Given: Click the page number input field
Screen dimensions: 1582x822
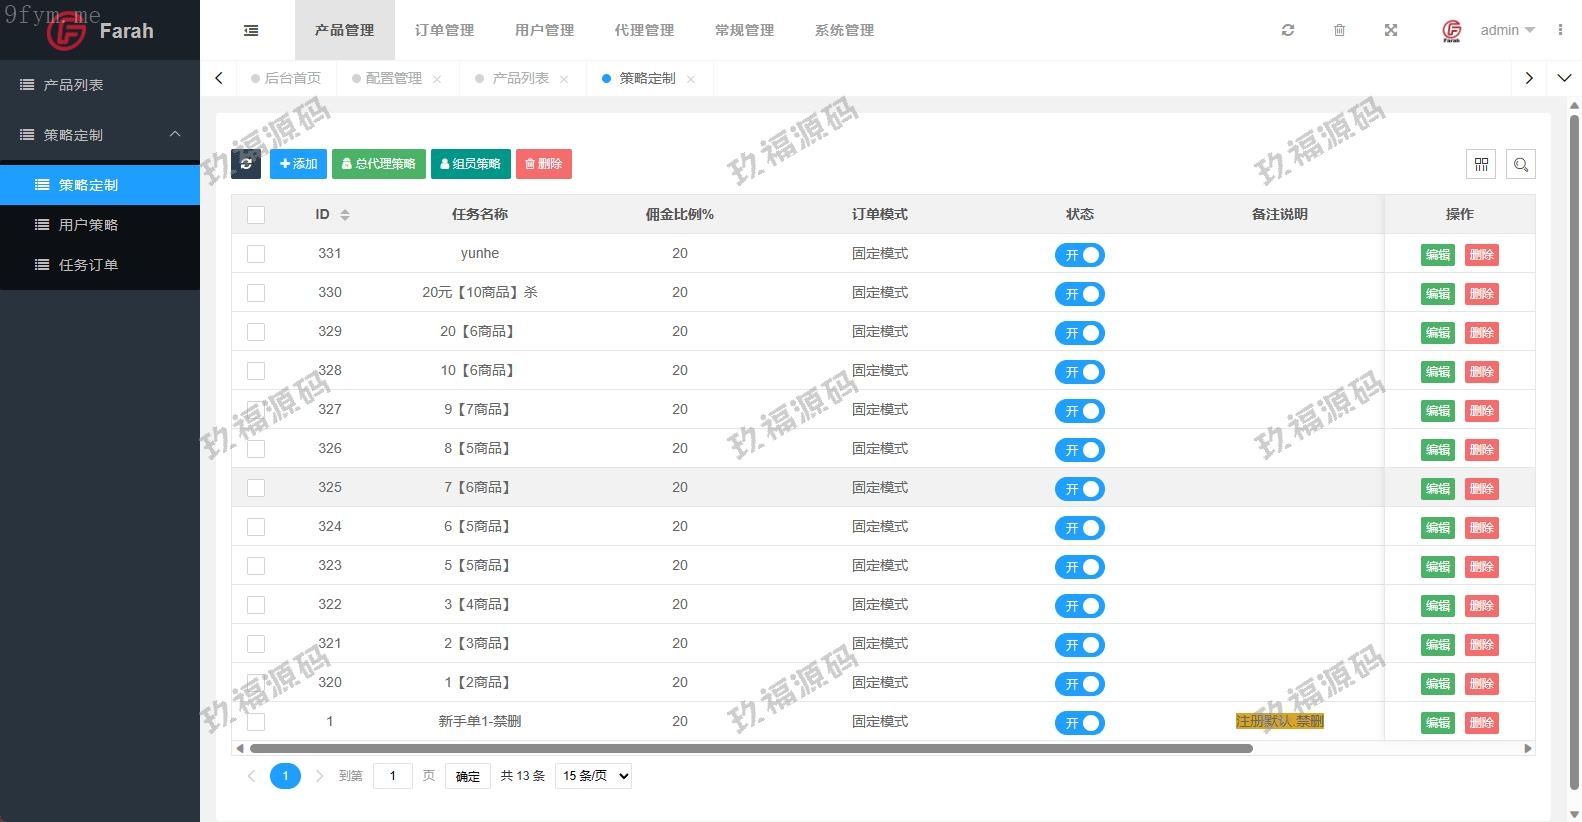Looking at the screenshot, I should (x=392, y=776).
